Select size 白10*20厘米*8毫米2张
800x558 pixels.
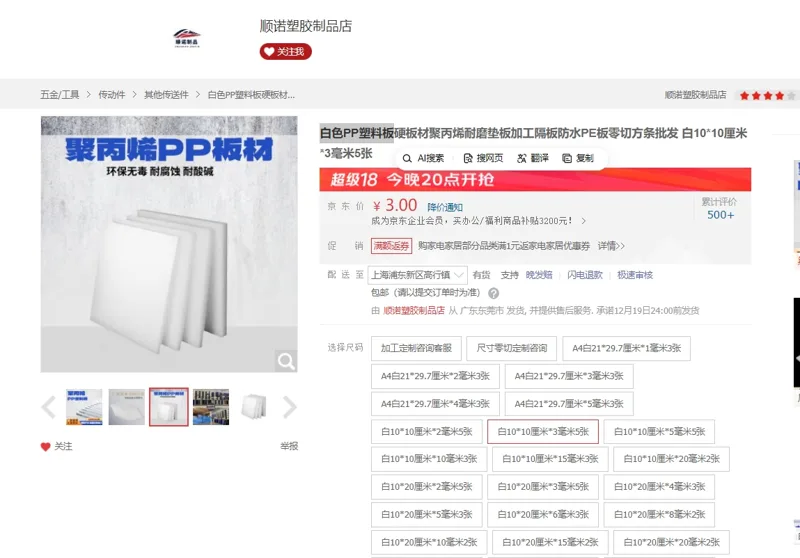[x=659, y=515]
